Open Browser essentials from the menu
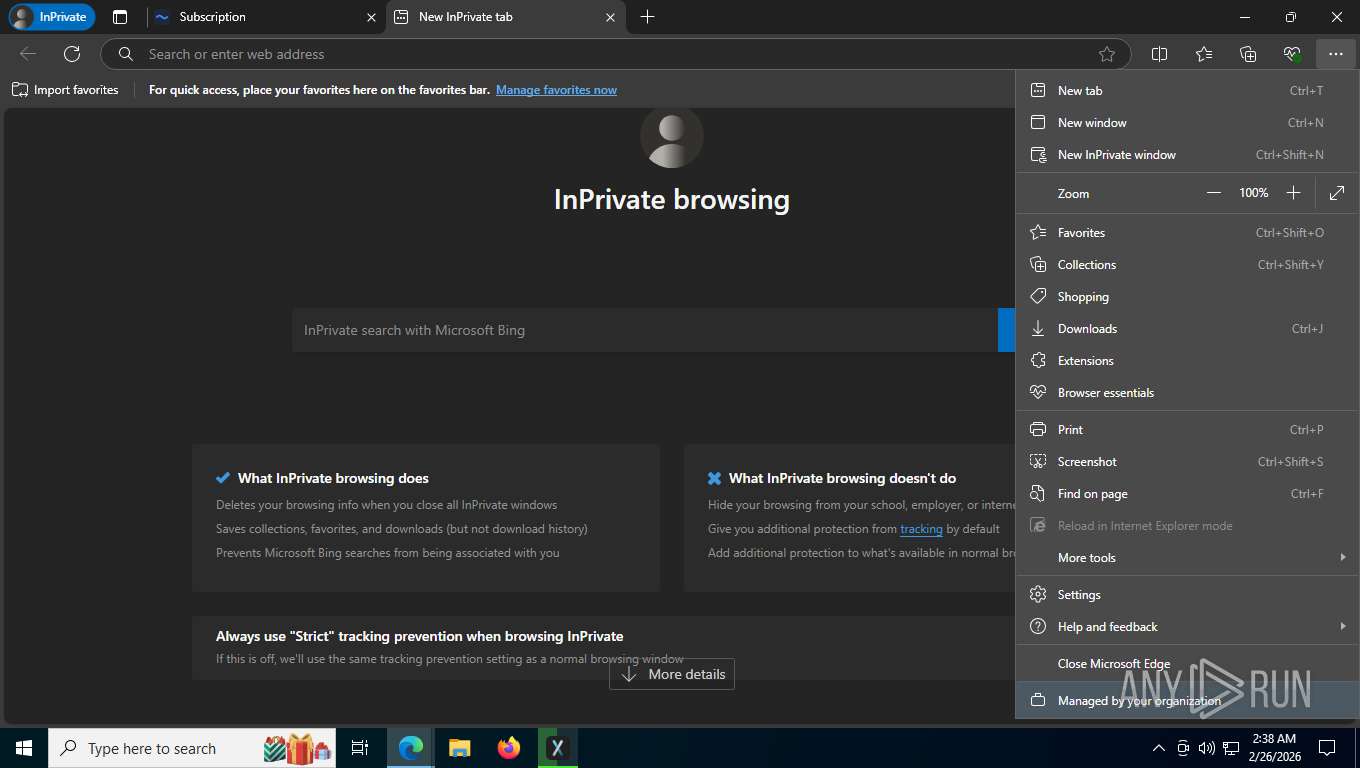The height and width of the screenshot is (768, 1360). [1187, 393]
